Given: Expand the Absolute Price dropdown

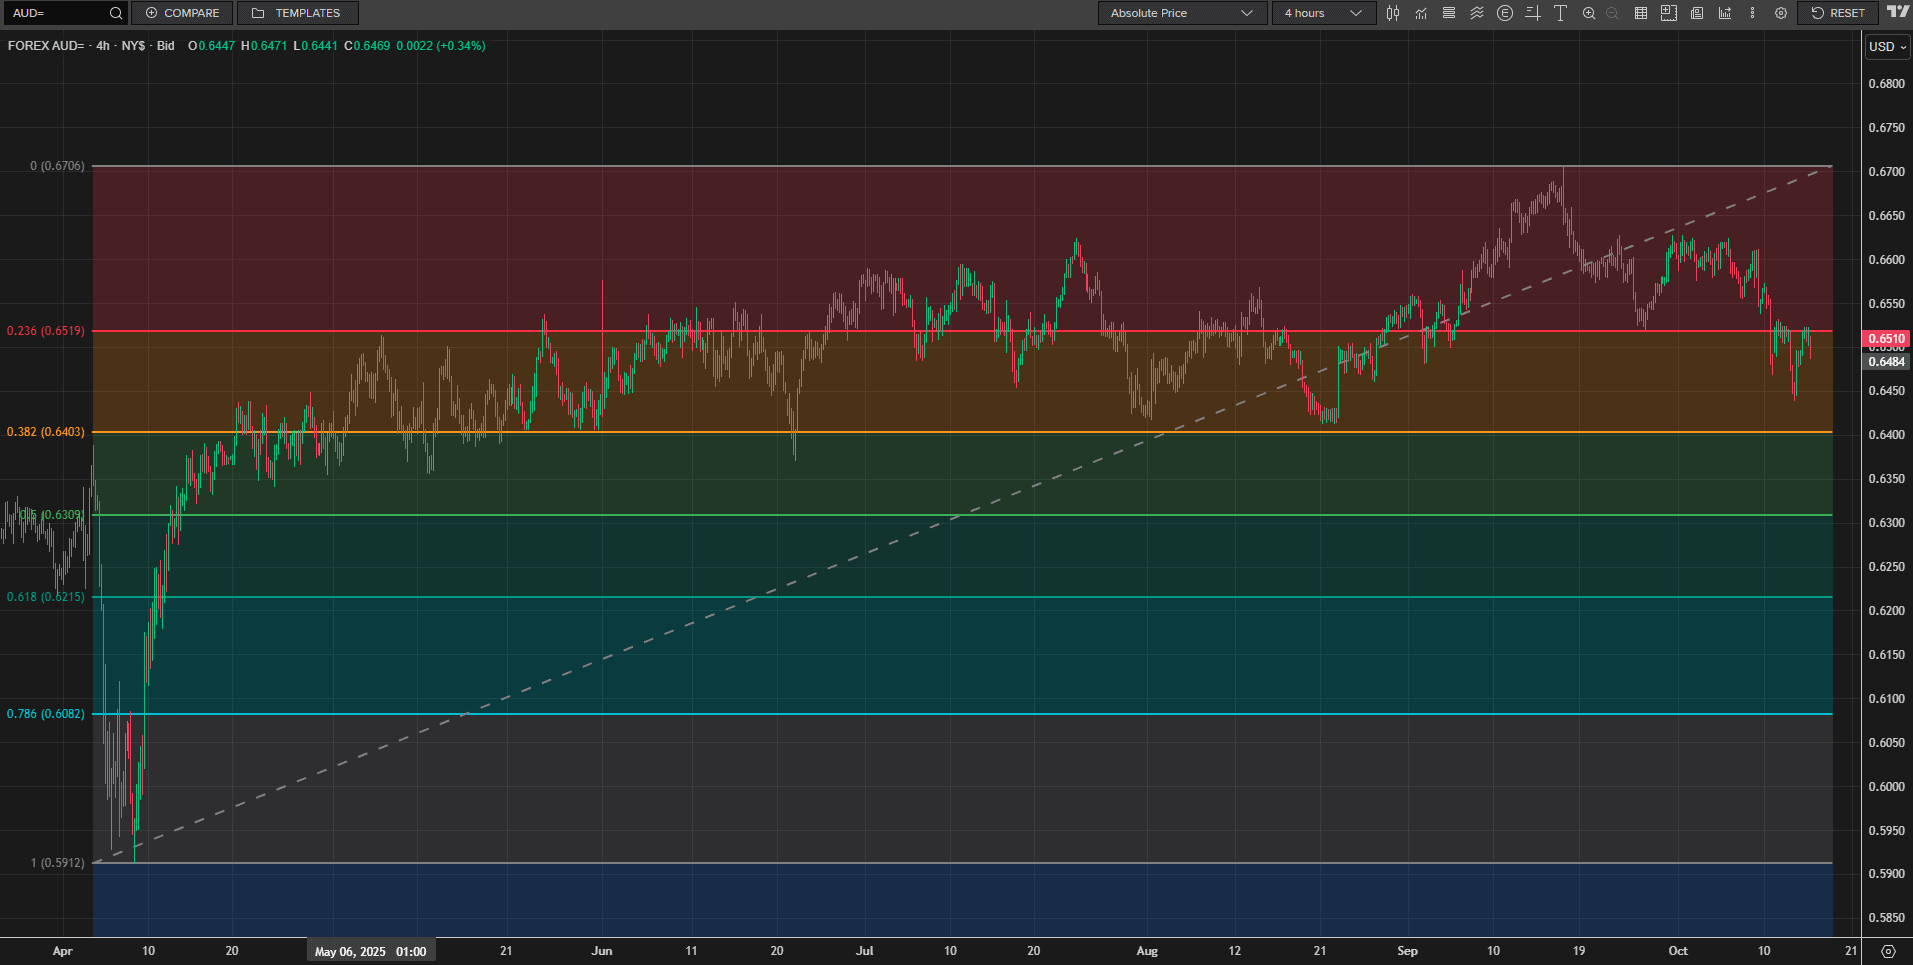Looking at the screenshot, I should tap(1181, 13).
